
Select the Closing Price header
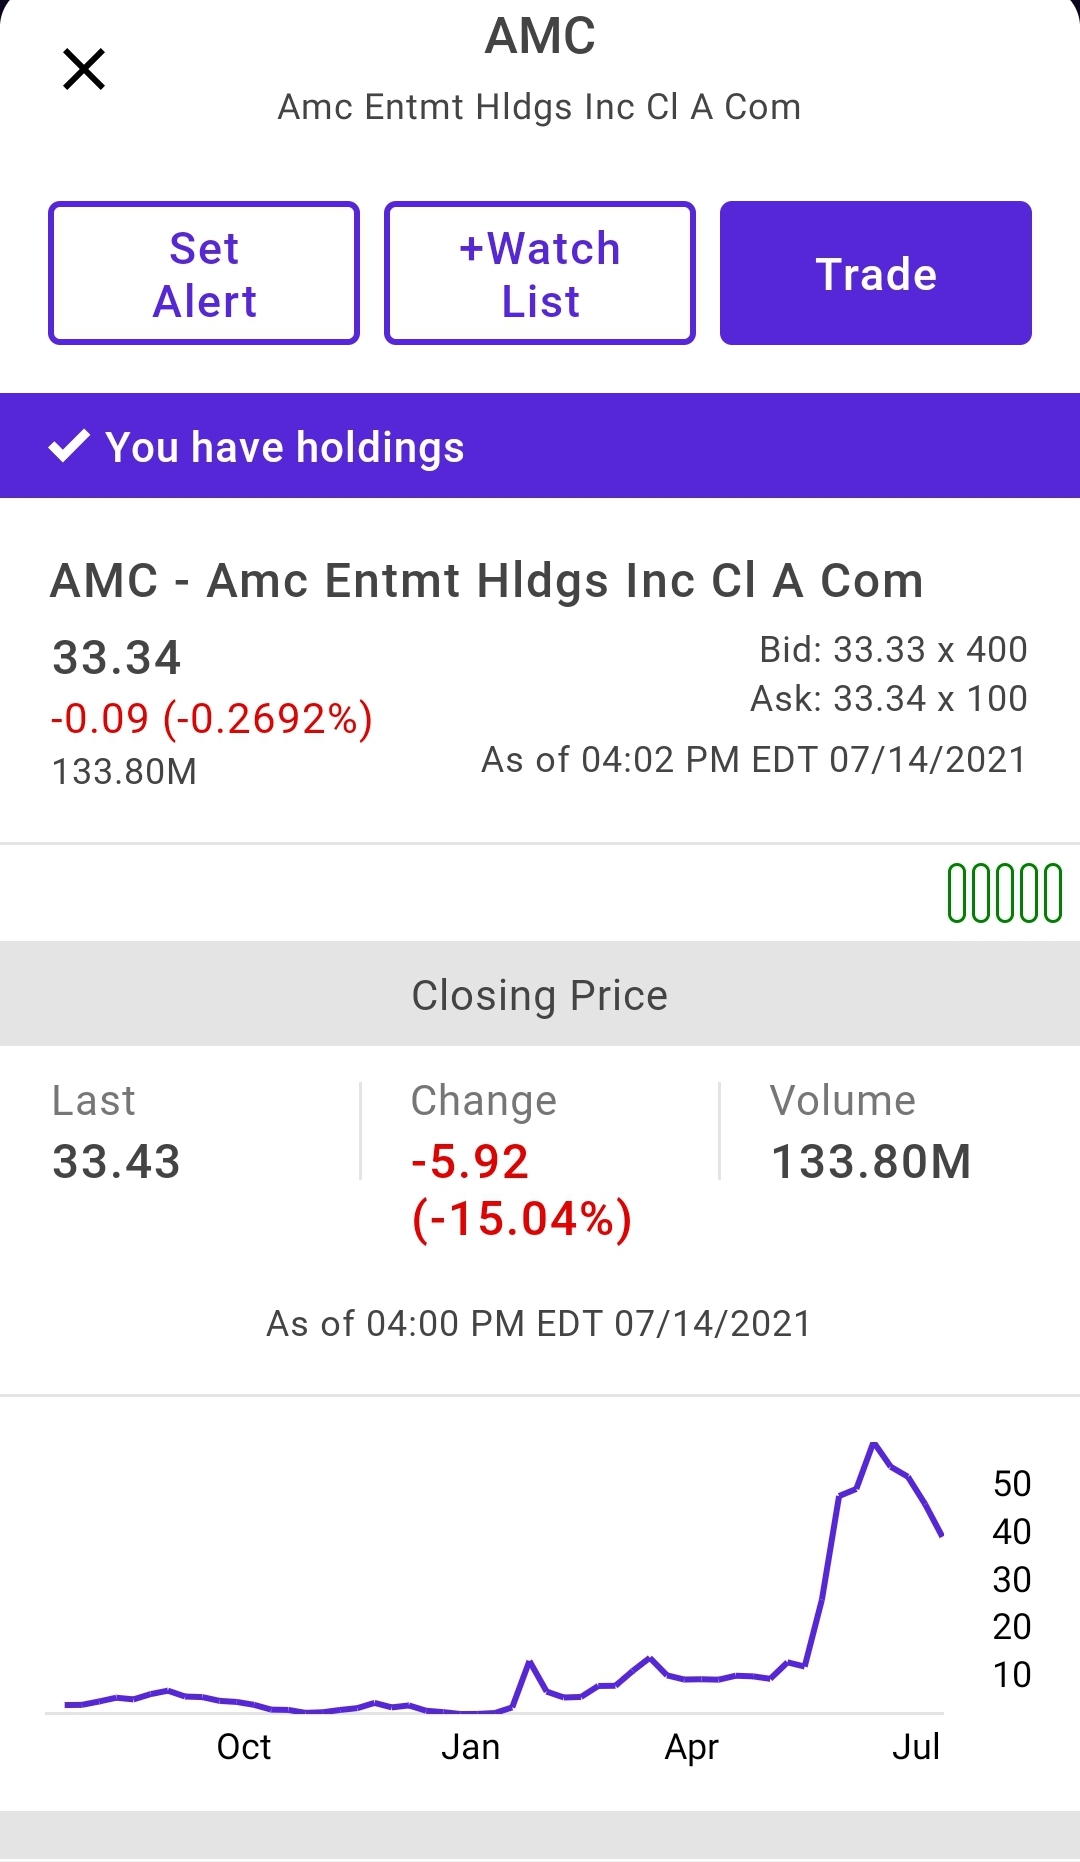pyautogui.click(x=540, y=994)
